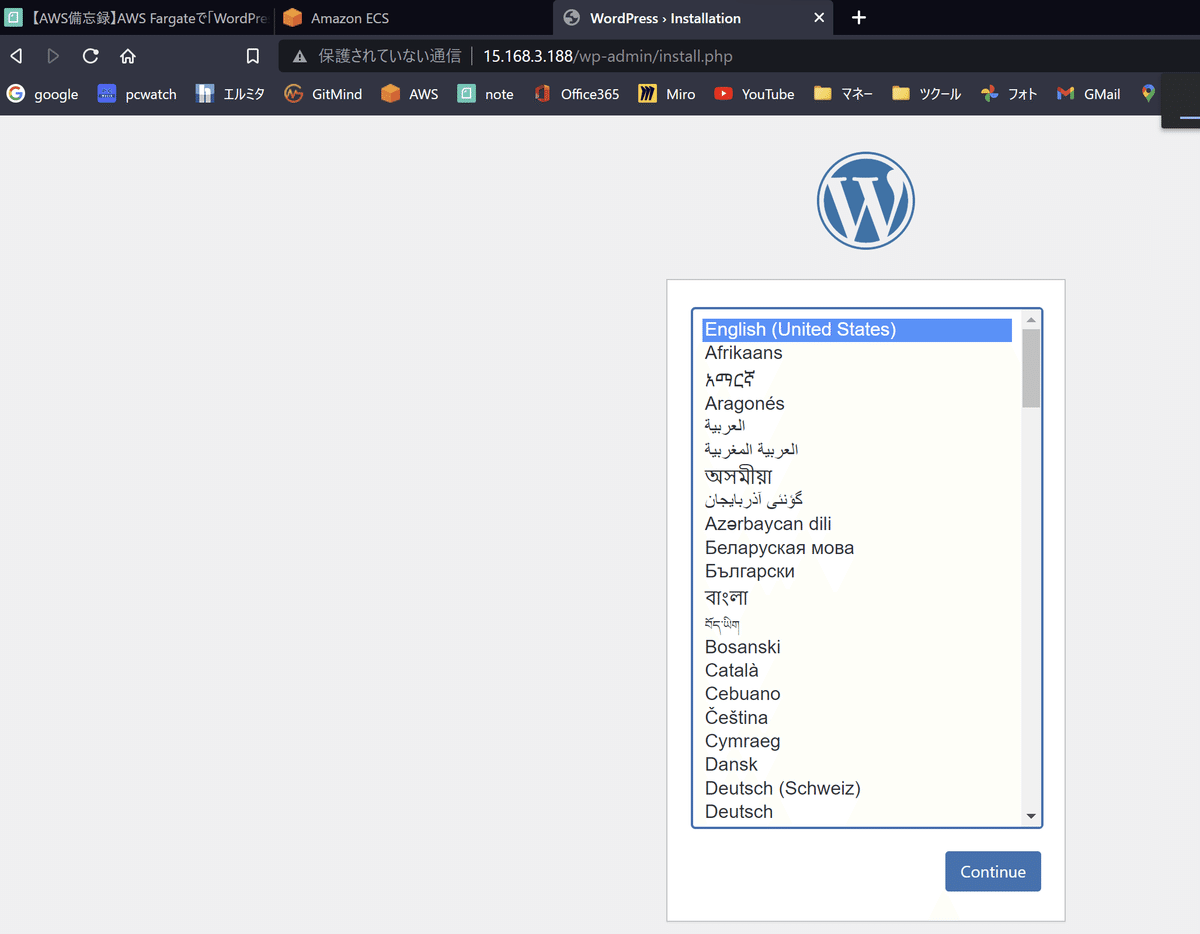1200x934 pixels.
Task: Select Bosanski in the language list
Action: pyautogui.click(x=857, y=647)
